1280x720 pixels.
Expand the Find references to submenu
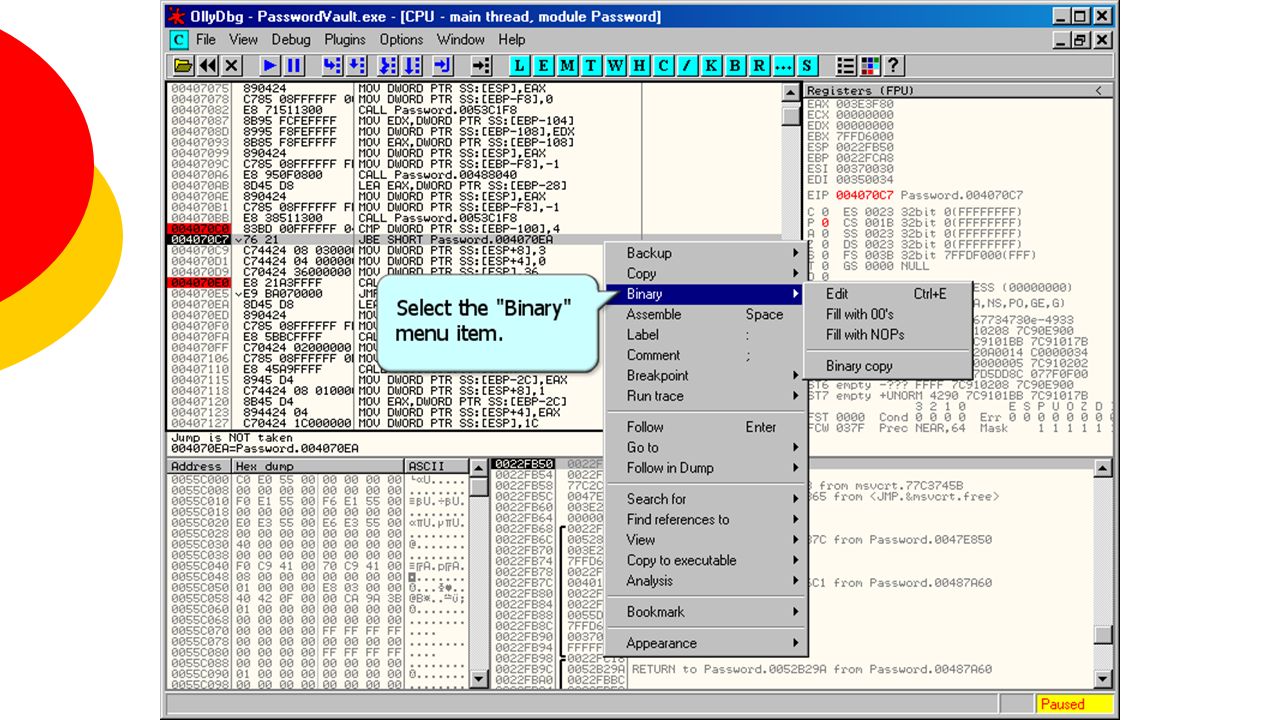tap(705, 519)
